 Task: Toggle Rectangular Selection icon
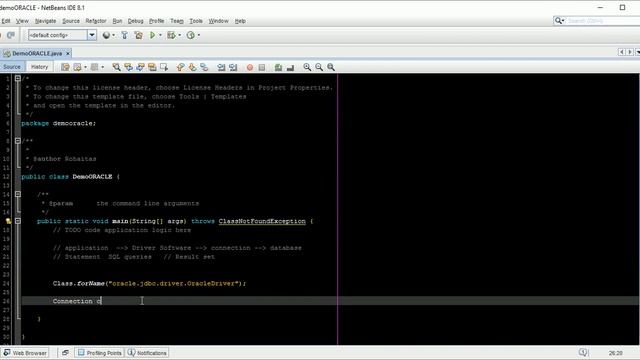(164, 67)
